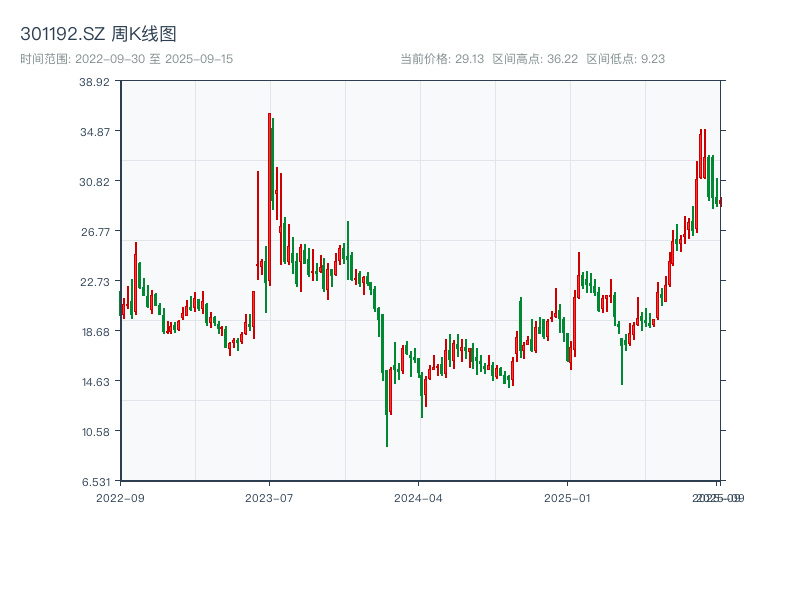Click y-axis label 18.68
Image resolution: width=800 pixels, height=600 pixels.
click(95, 332)
